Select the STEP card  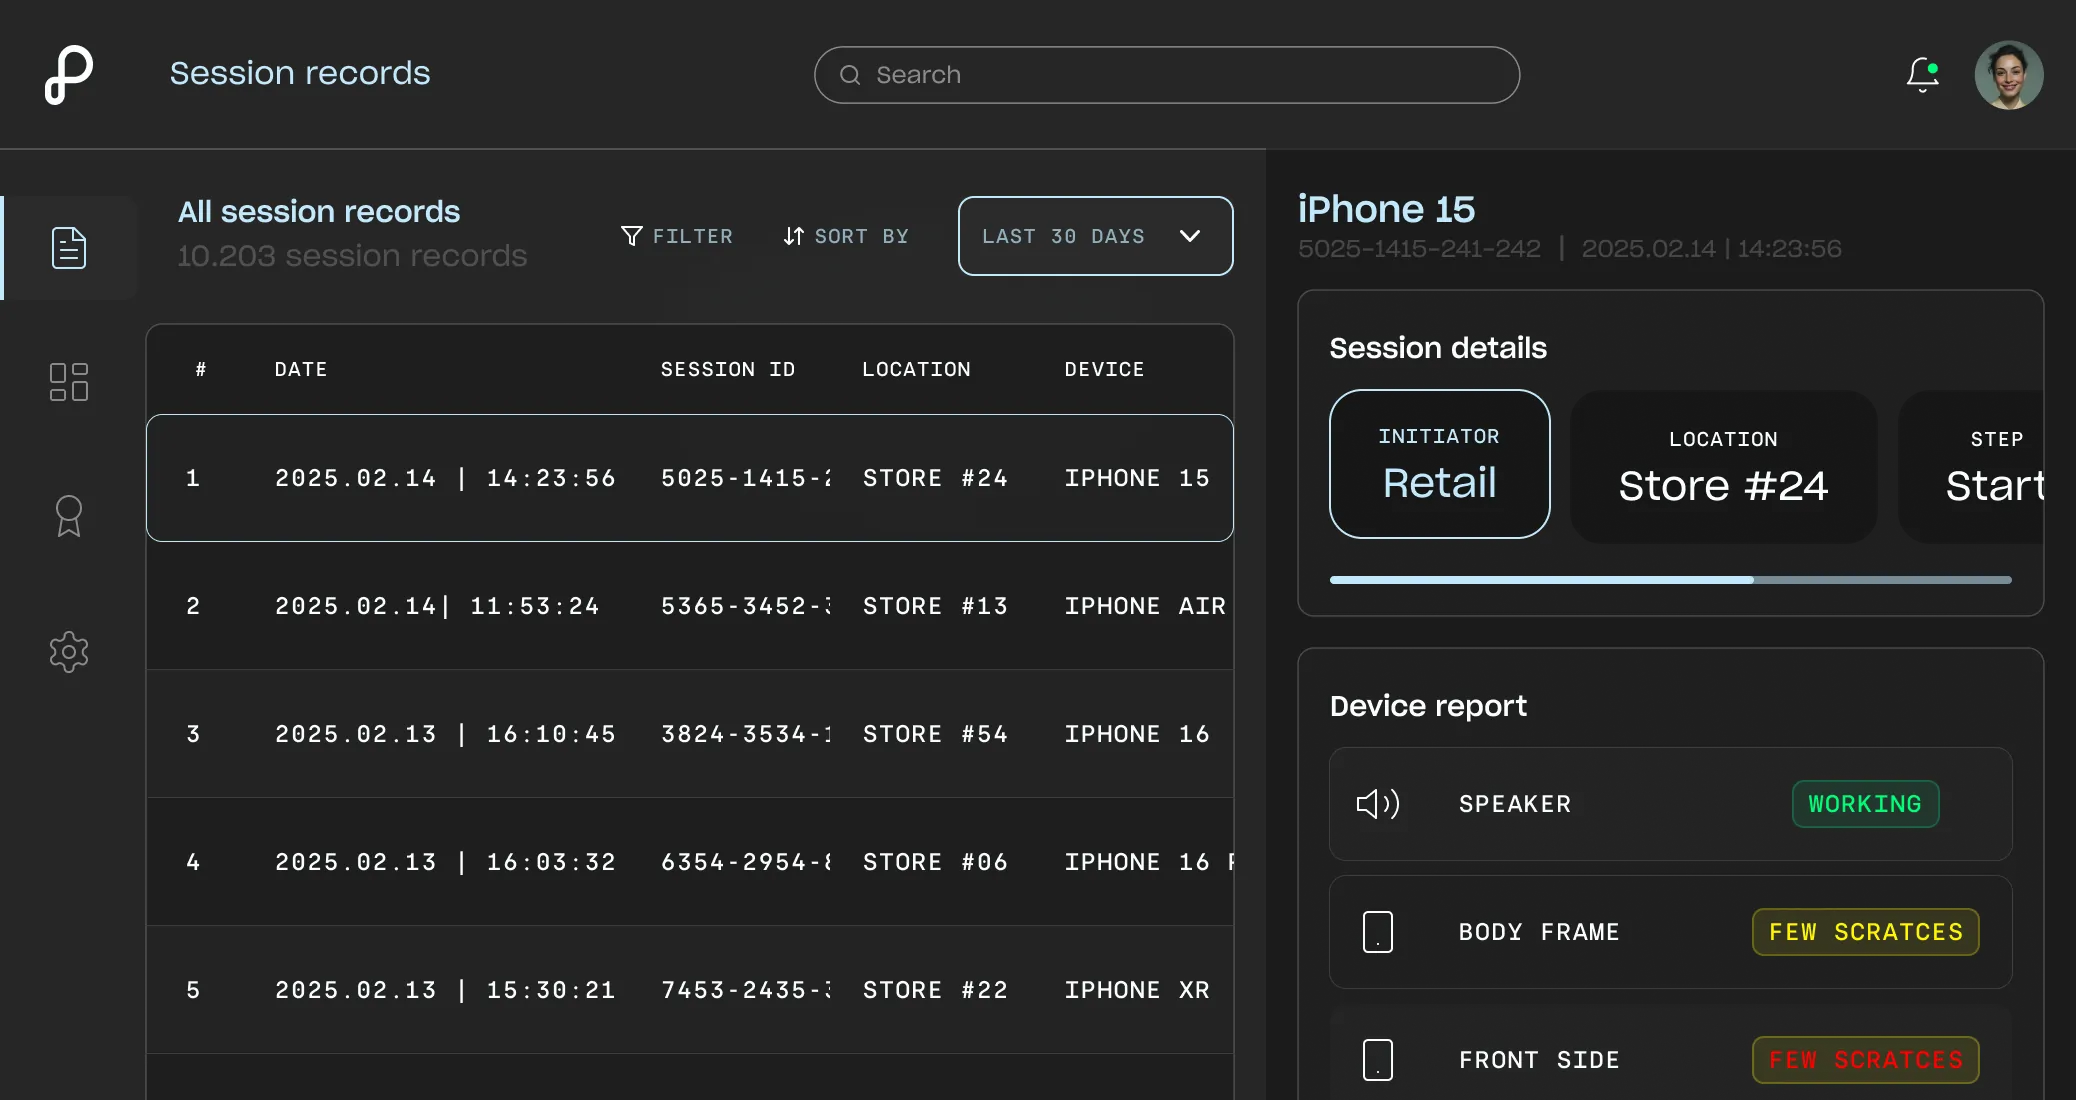click(x=1971, y=467)
